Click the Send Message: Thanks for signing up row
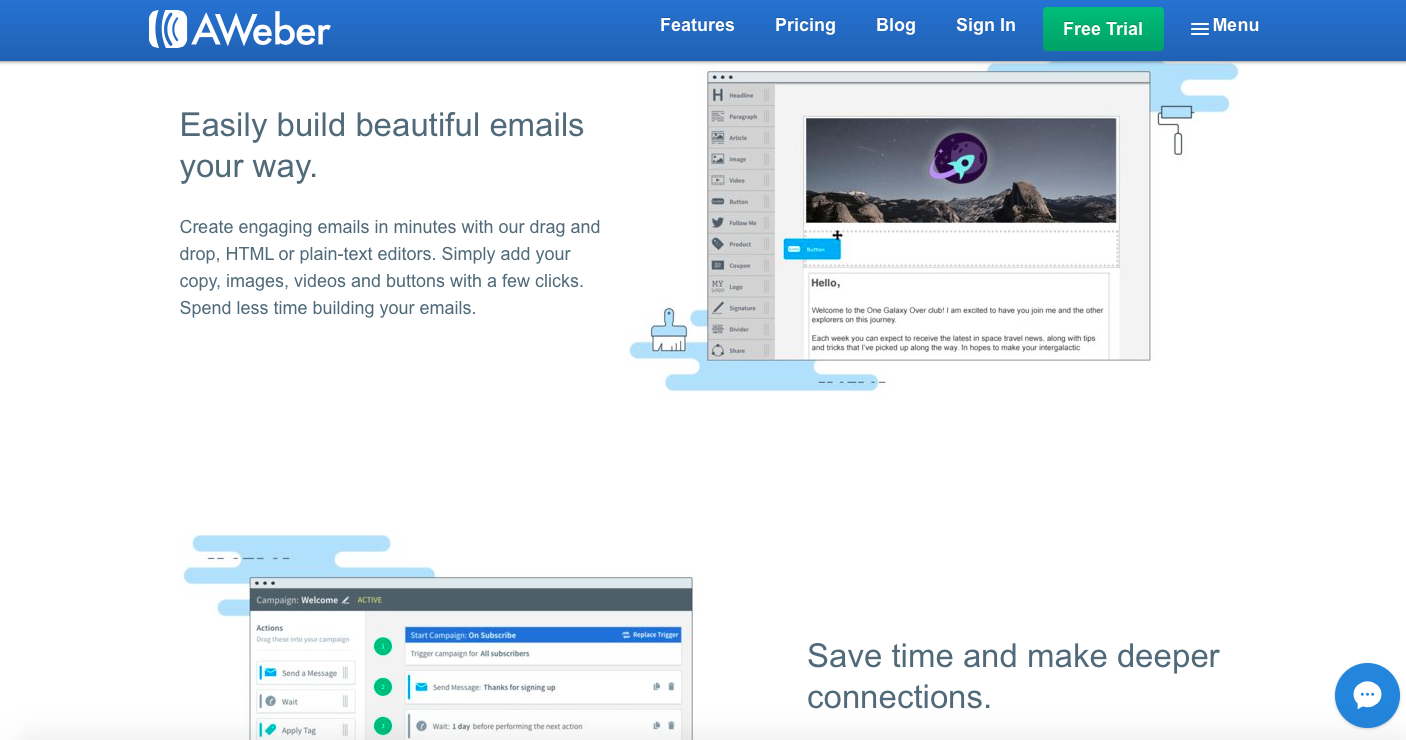1406x740 pixels. 544,687
